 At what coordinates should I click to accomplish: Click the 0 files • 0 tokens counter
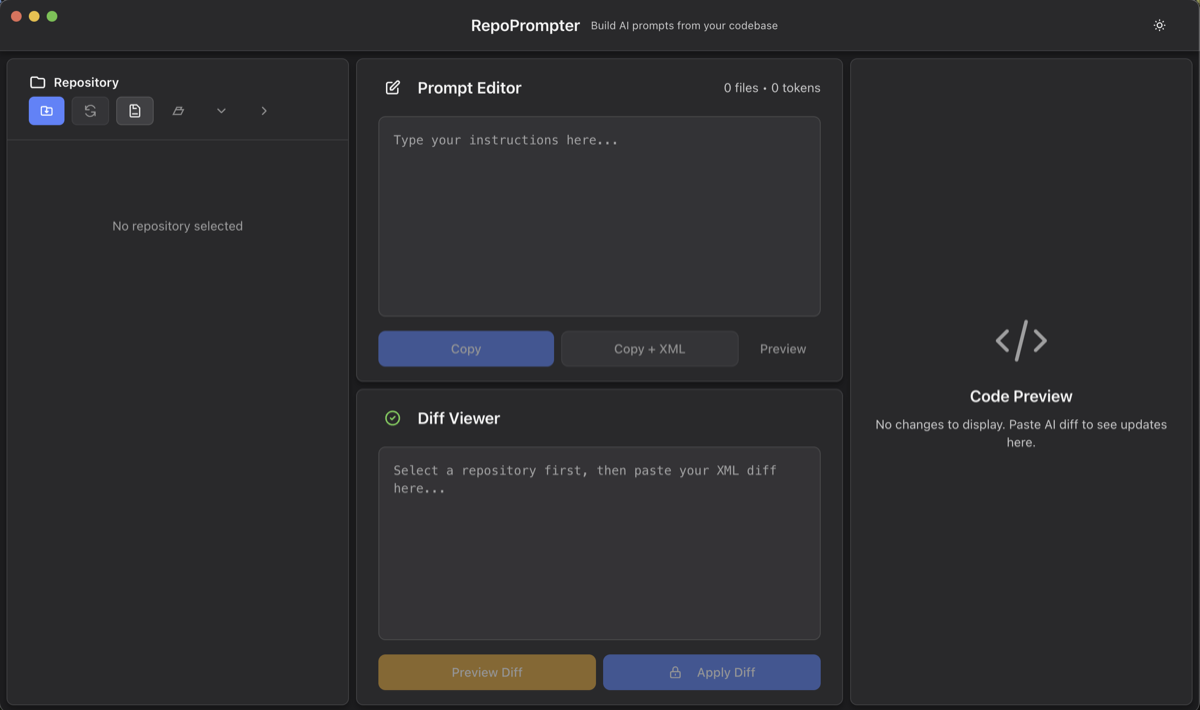[x=772, y=88]
